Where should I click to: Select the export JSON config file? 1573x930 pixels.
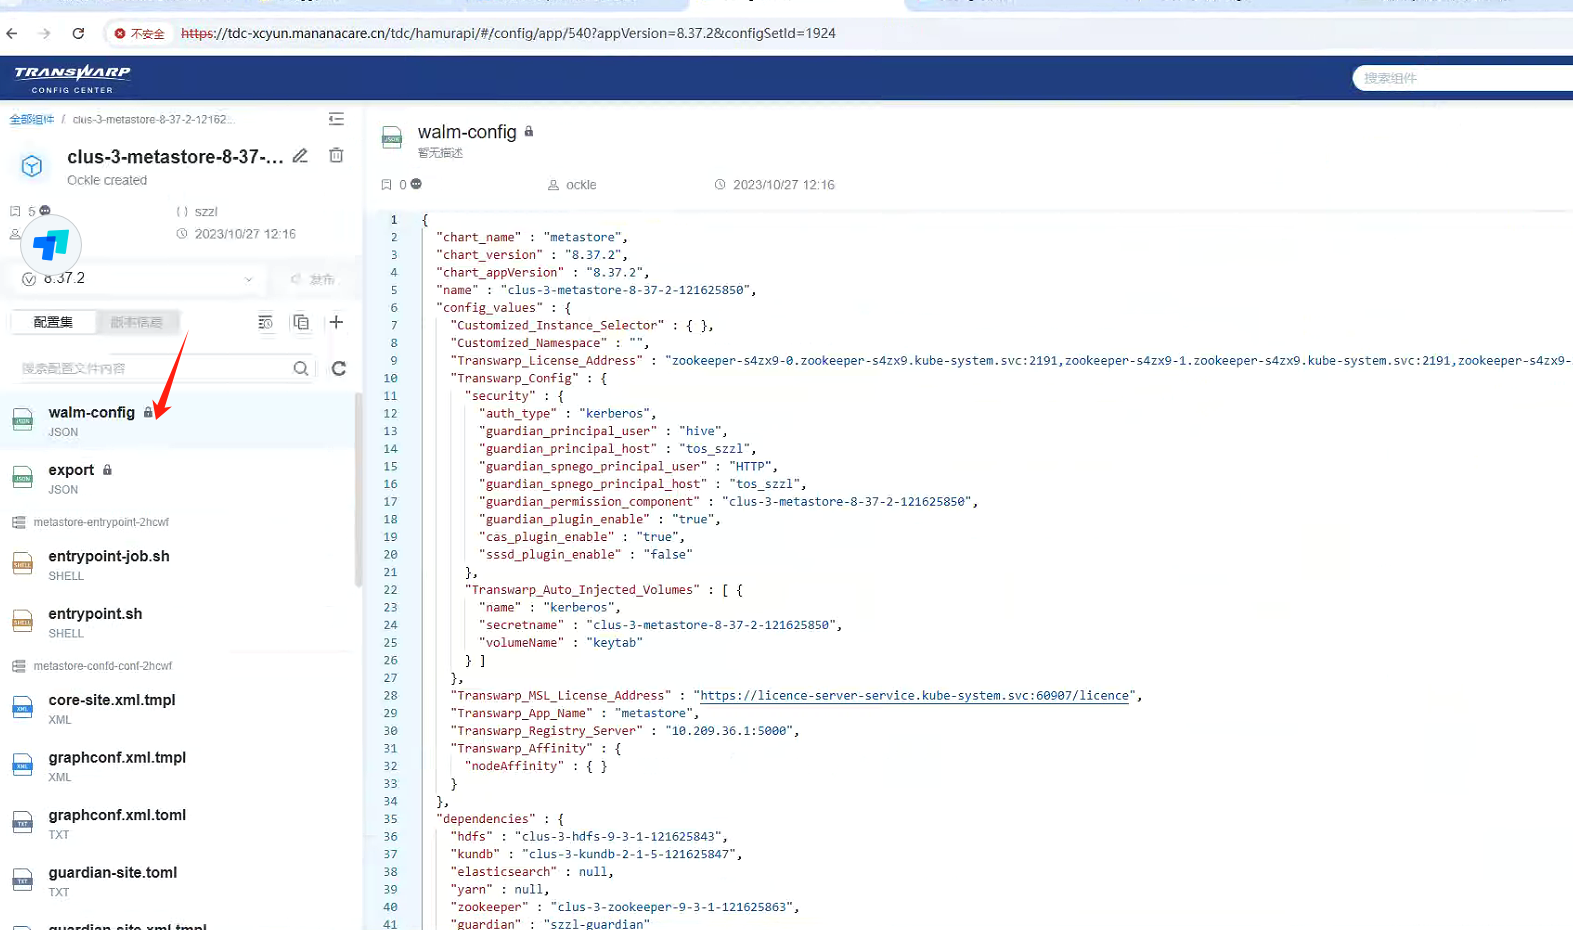pos(71,471)
